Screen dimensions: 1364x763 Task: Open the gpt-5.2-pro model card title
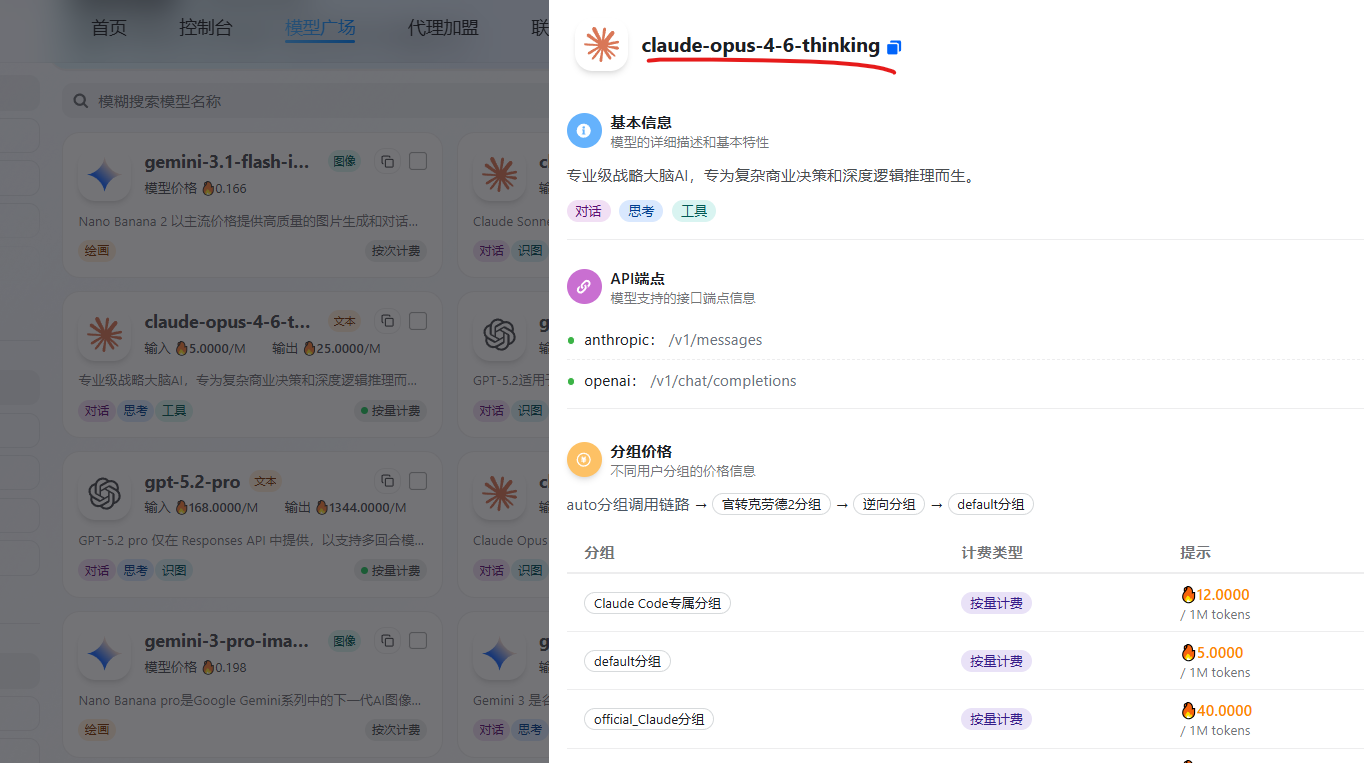(192, 481)
